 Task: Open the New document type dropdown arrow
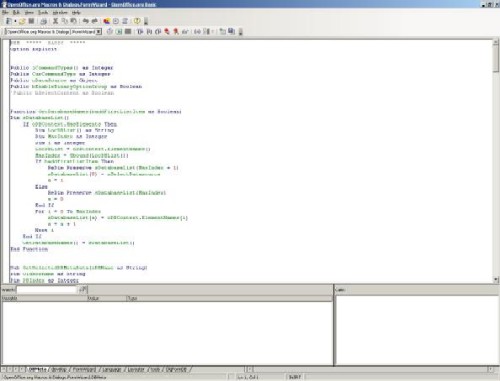(15, 21)
